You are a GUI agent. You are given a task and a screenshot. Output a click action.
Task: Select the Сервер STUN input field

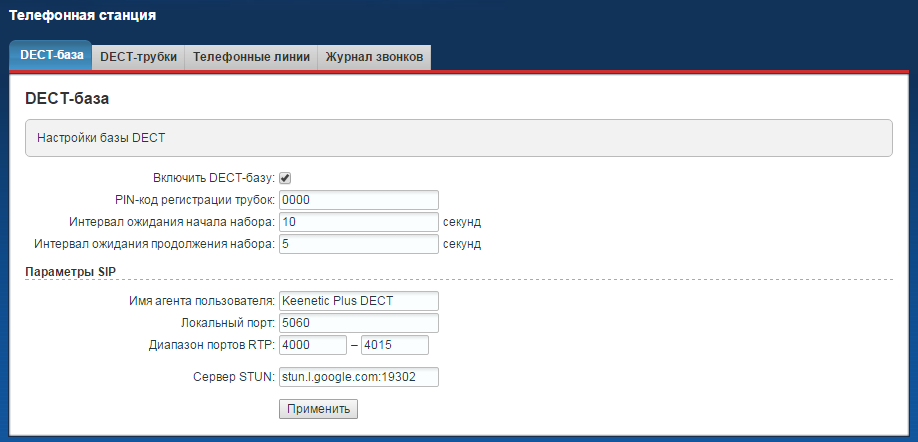(x=359, y=377)
